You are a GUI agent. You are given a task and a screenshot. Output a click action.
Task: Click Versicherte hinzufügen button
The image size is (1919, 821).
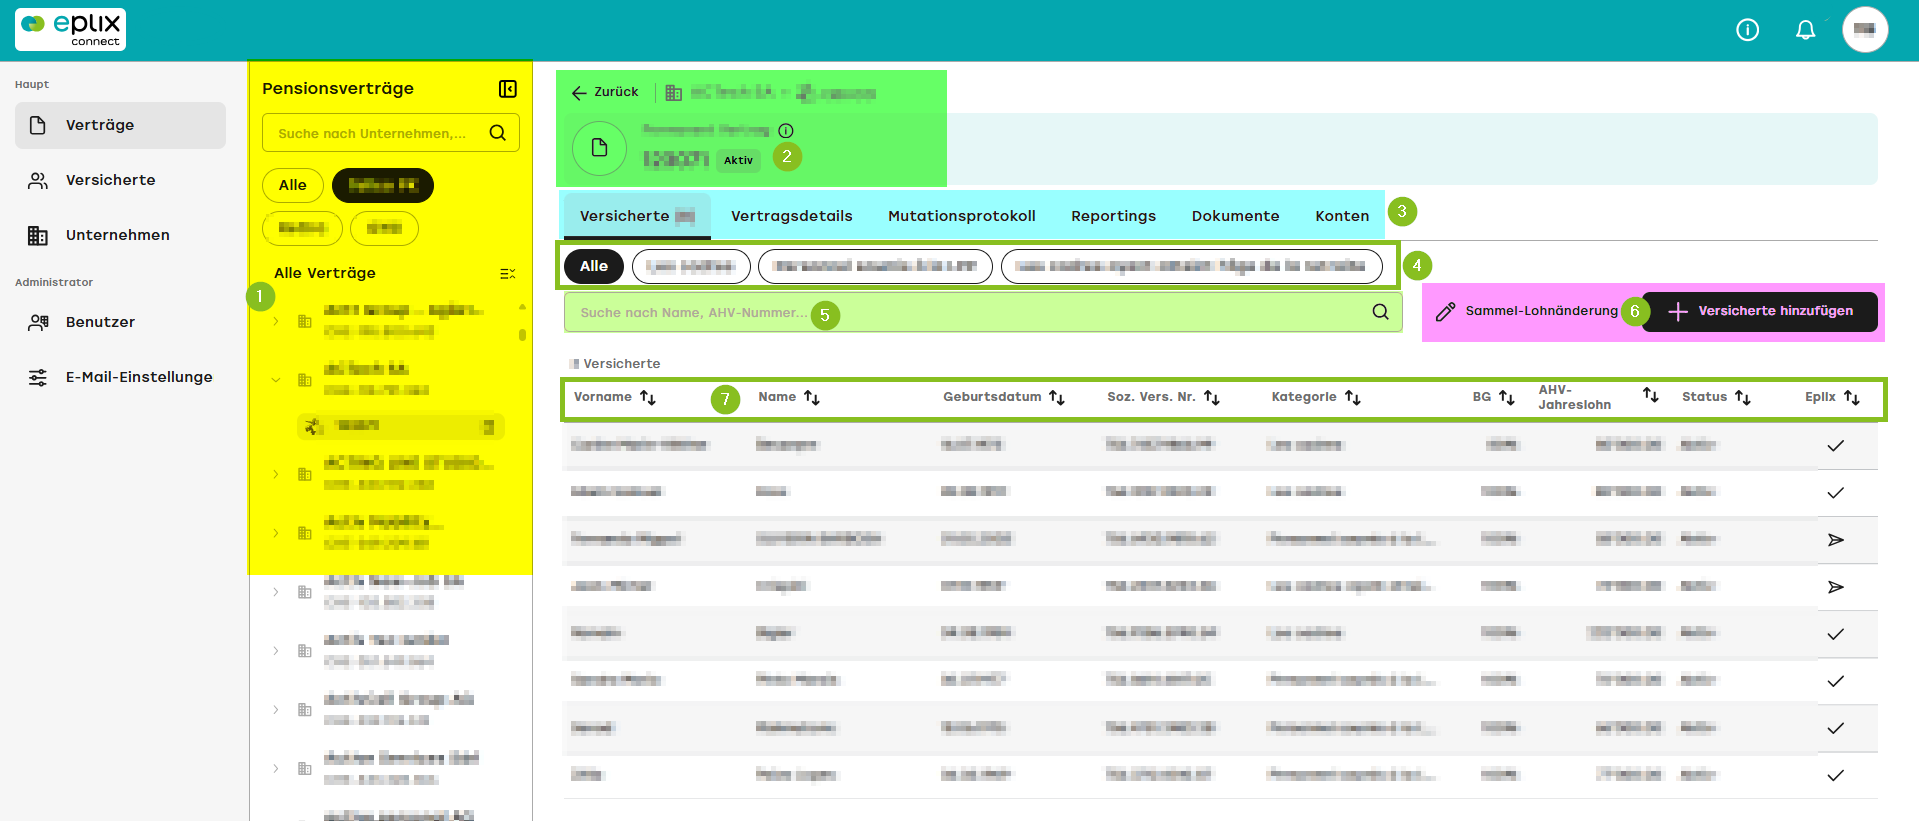tap(1760, 312)
